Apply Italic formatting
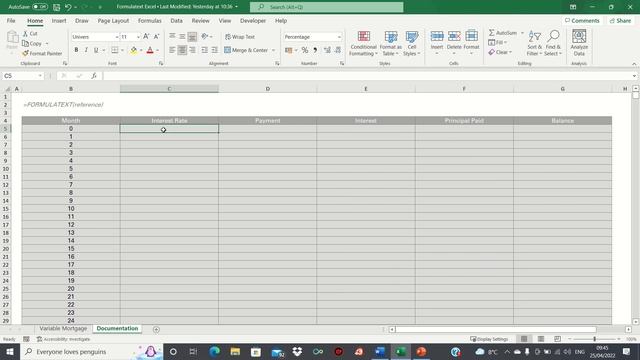 (86, 50)
